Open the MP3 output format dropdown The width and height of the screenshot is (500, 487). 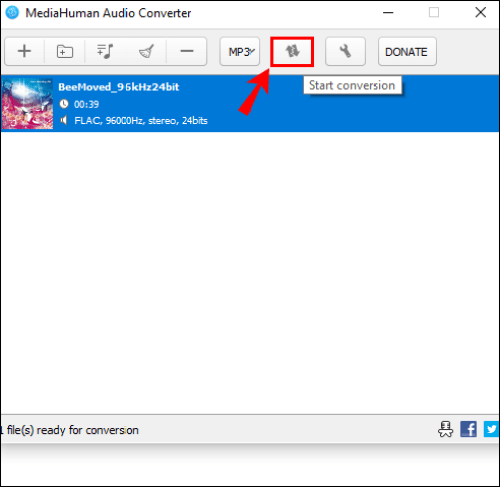[x=240, y=52]
